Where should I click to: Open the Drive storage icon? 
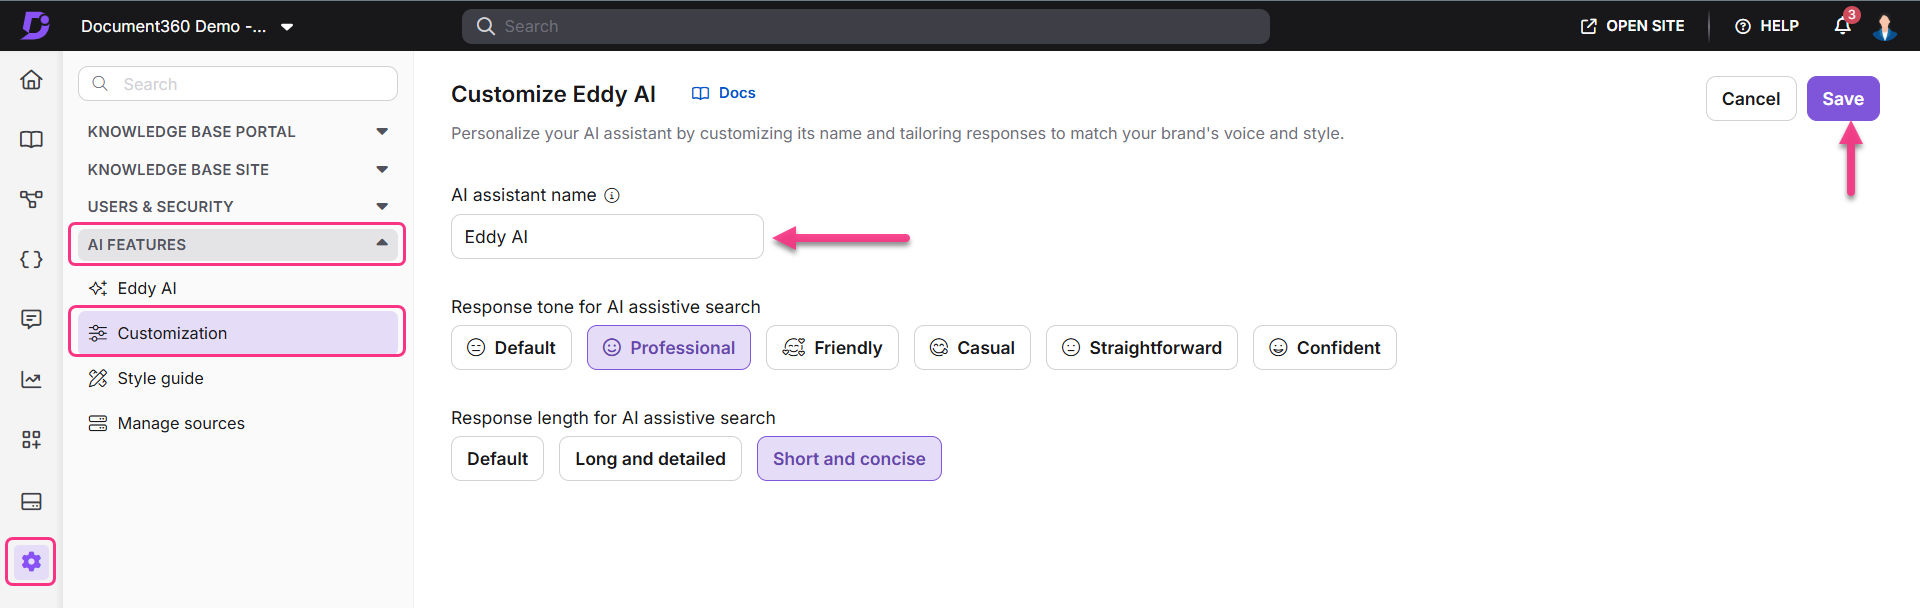tap(31, 501)
